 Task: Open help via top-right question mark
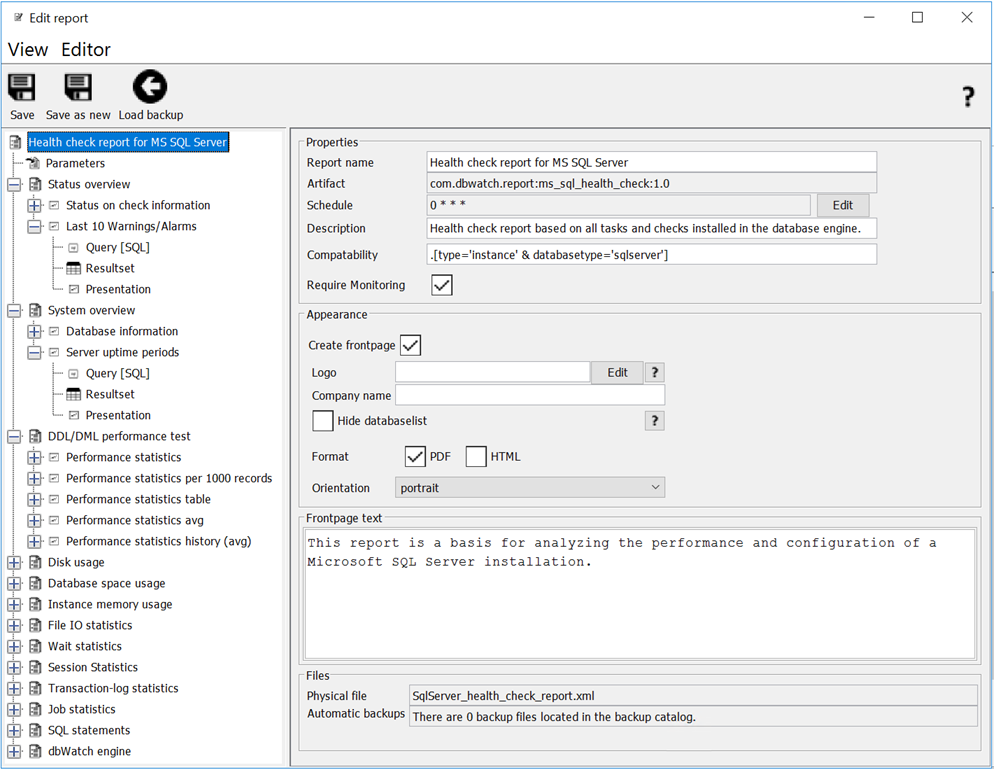point(967,97)
